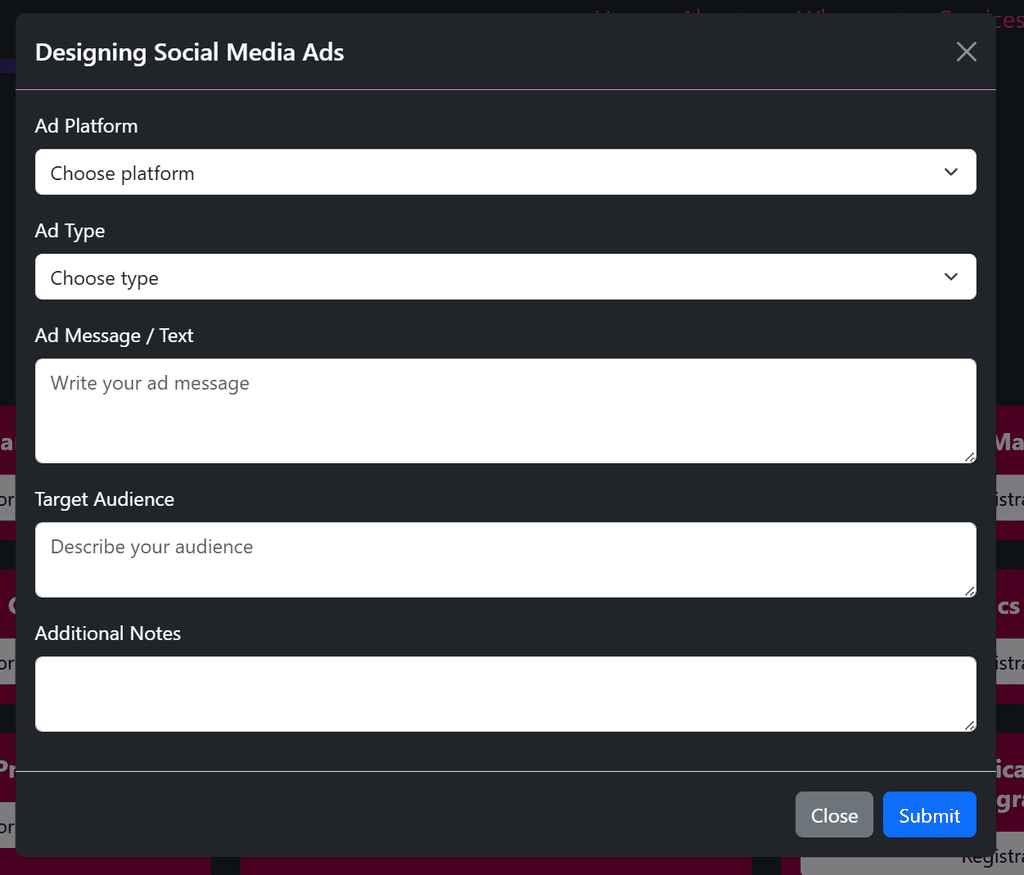Click the Additional Notes textarea resize handle
Viewport: 1024px width, 875px height.
(x=970, y=725)
